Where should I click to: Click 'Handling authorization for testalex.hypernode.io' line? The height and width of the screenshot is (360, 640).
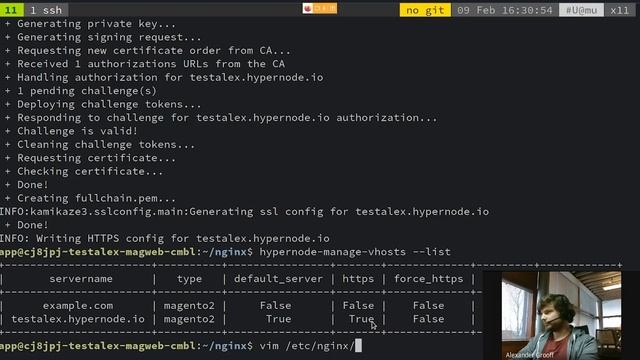pyautogui.click(x=164, y=78)
